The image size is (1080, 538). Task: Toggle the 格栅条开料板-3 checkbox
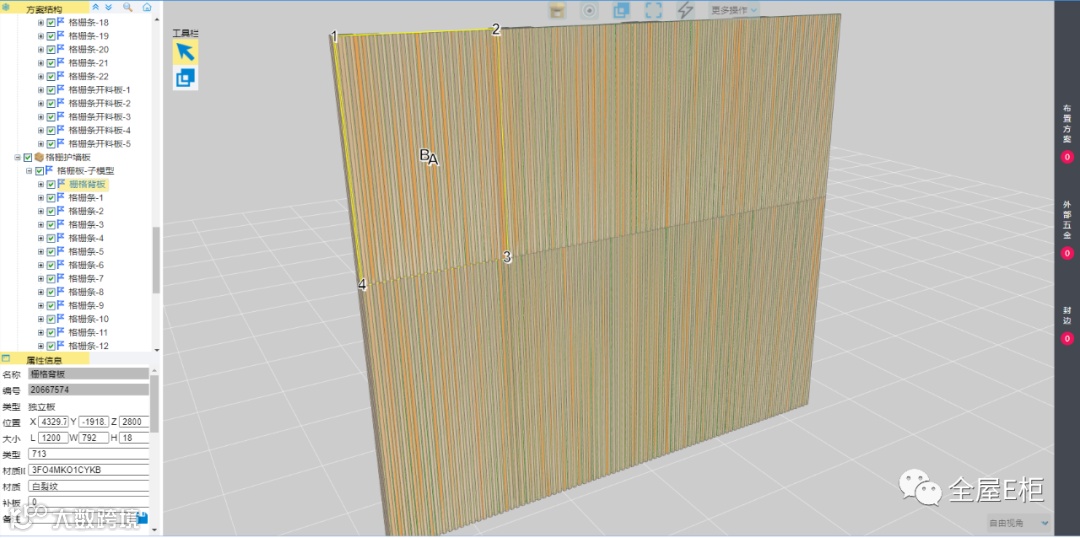[51, 116]
